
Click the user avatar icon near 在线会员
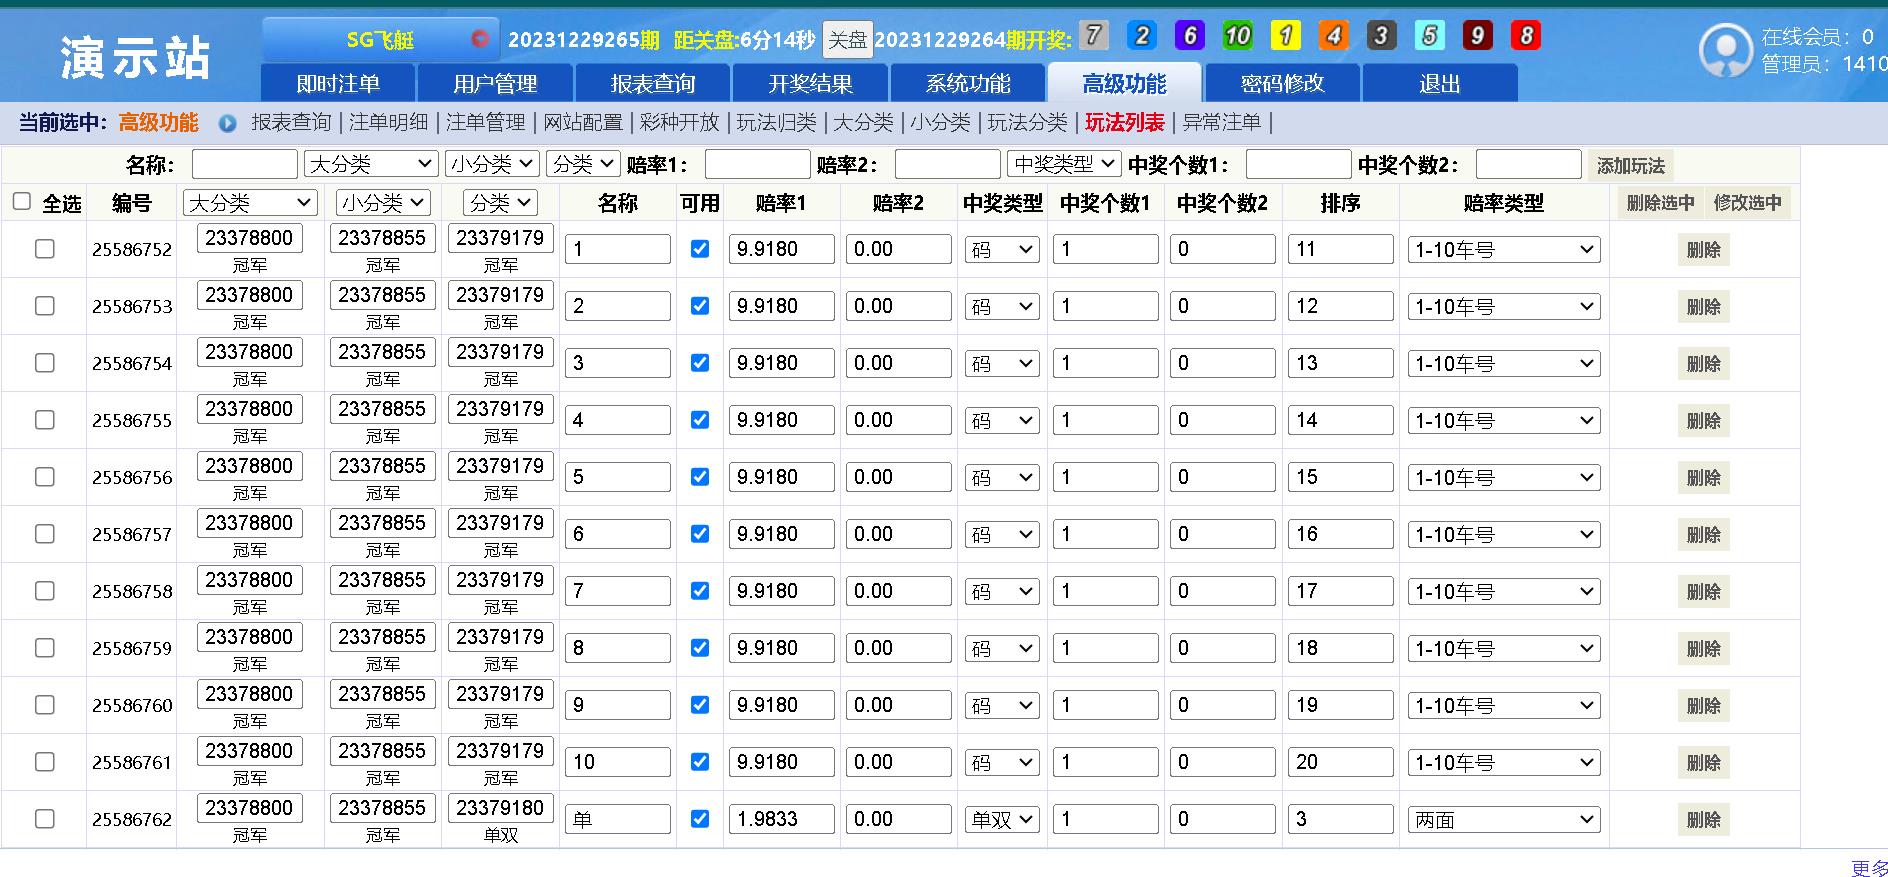pyautogui.click(x=1725, y=49)
